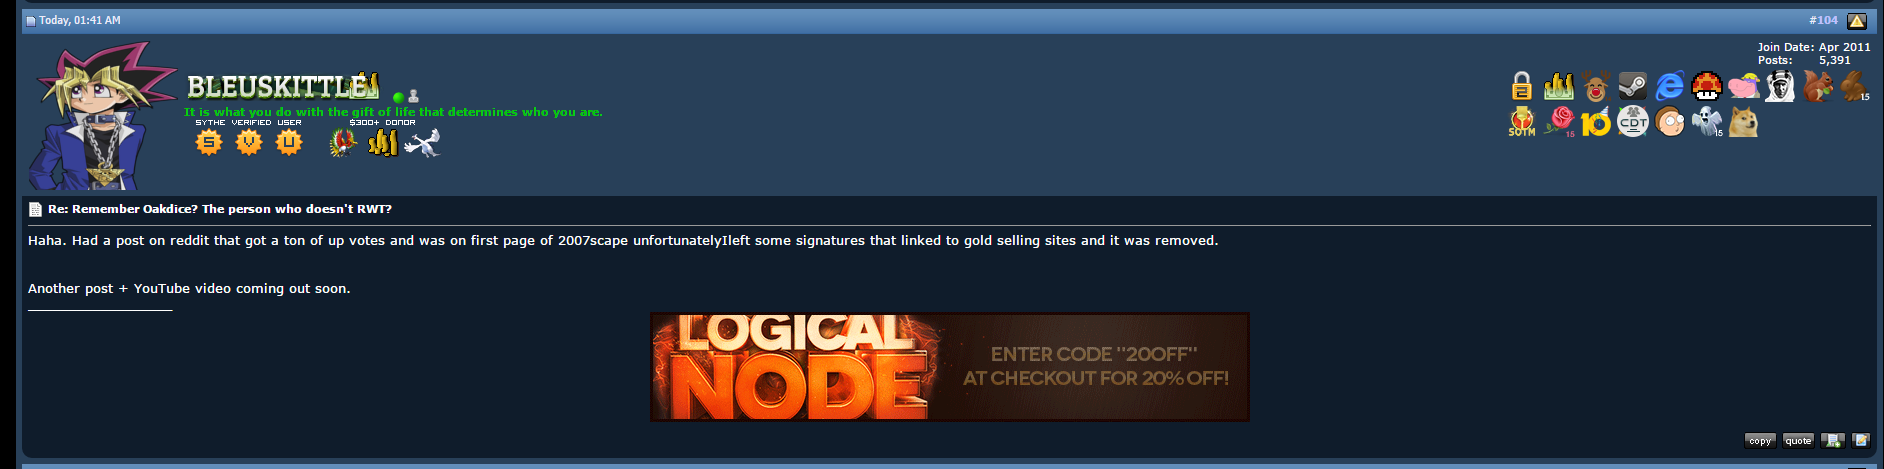Open BleuSkittle's username profile link
Screen dimensions: 1884x469
283,87
